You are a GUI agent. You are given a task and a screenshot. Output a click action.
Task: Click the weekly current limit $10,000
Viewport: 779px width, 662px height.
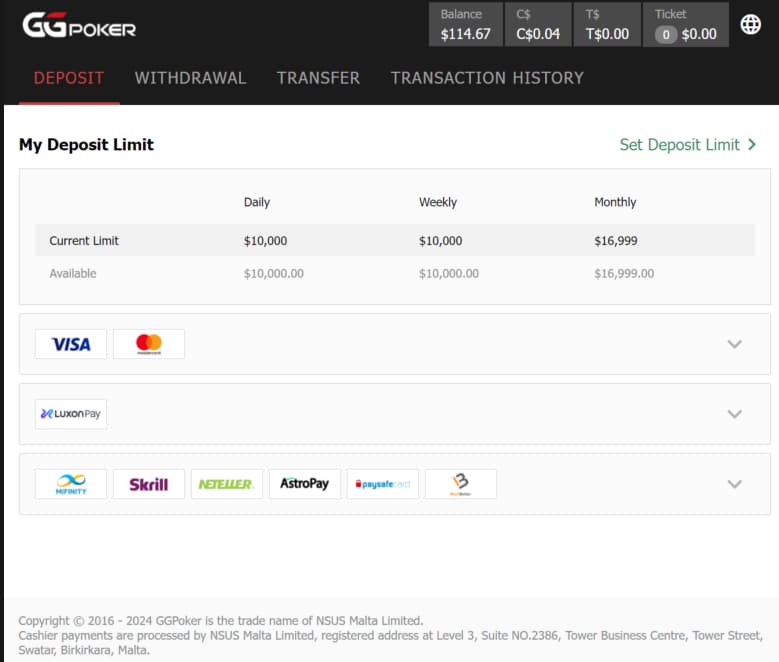pyautogui.click(x=440, y=241)
